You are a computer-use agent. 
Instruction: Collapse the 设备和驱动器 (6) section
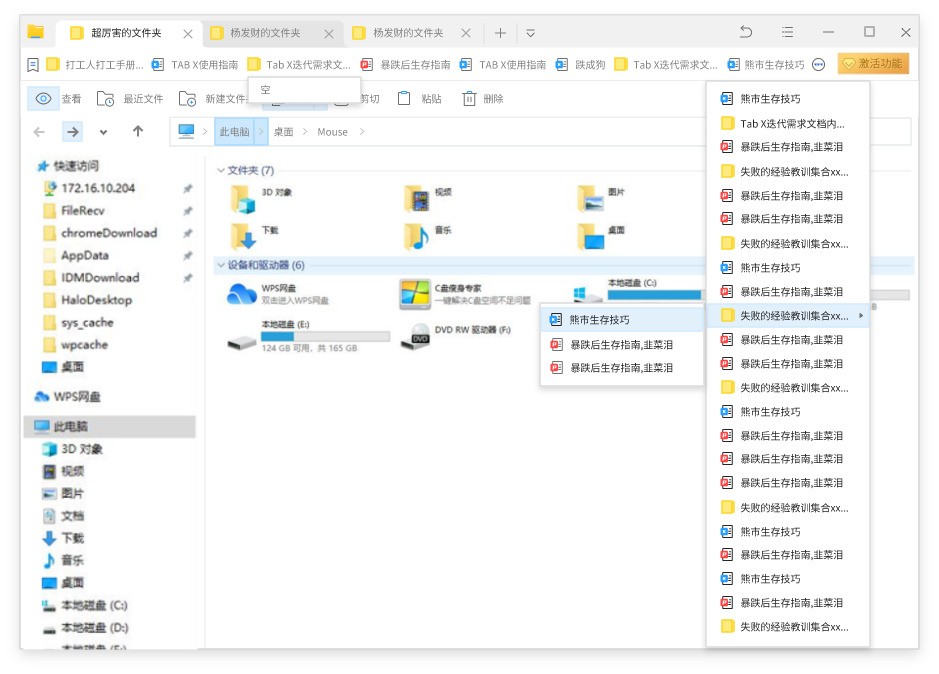click(x=221, y=266)
